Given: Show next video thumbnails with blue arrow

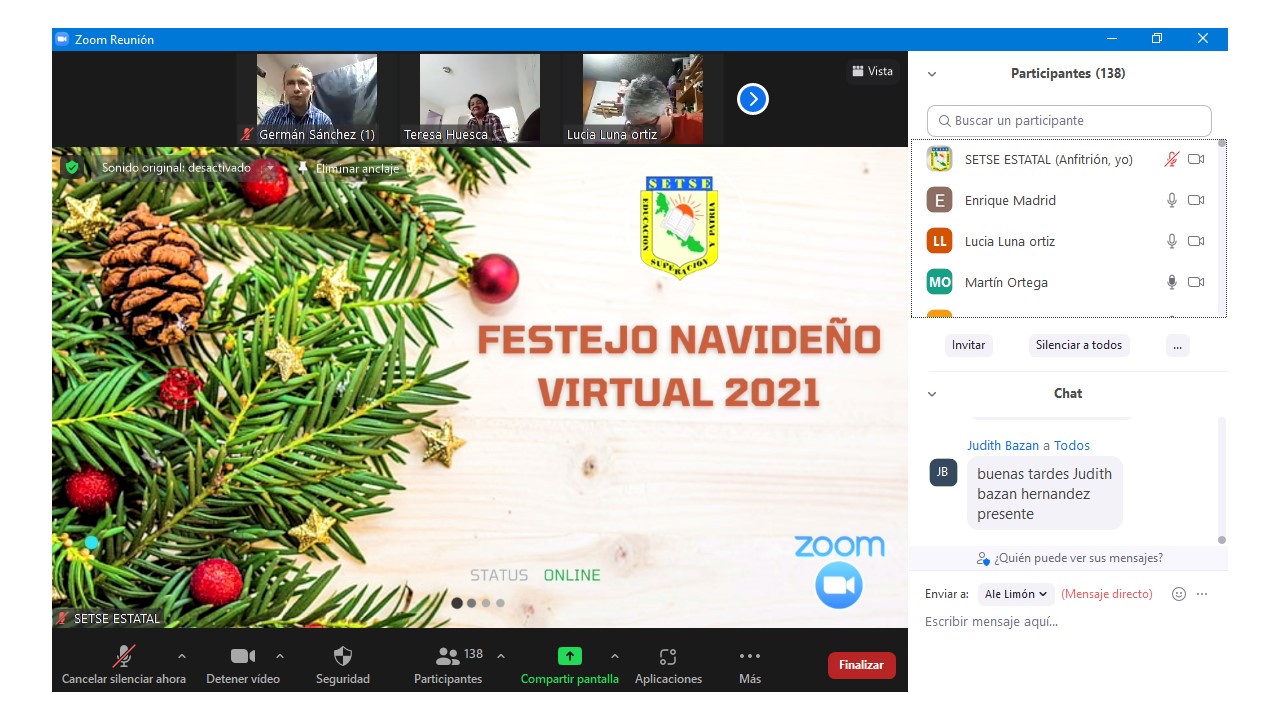Looking at the screenshot, I should click(752, 99).
